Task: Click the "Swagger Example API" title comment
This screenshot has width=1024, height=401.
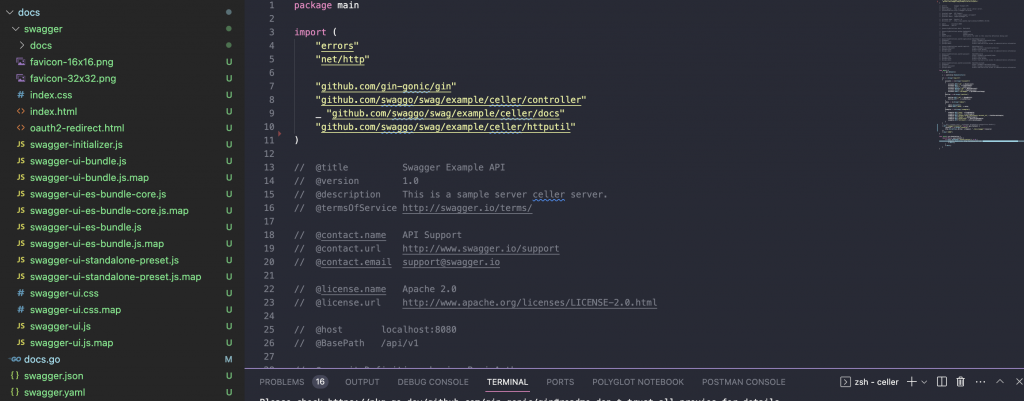Action: pos(453,167)
